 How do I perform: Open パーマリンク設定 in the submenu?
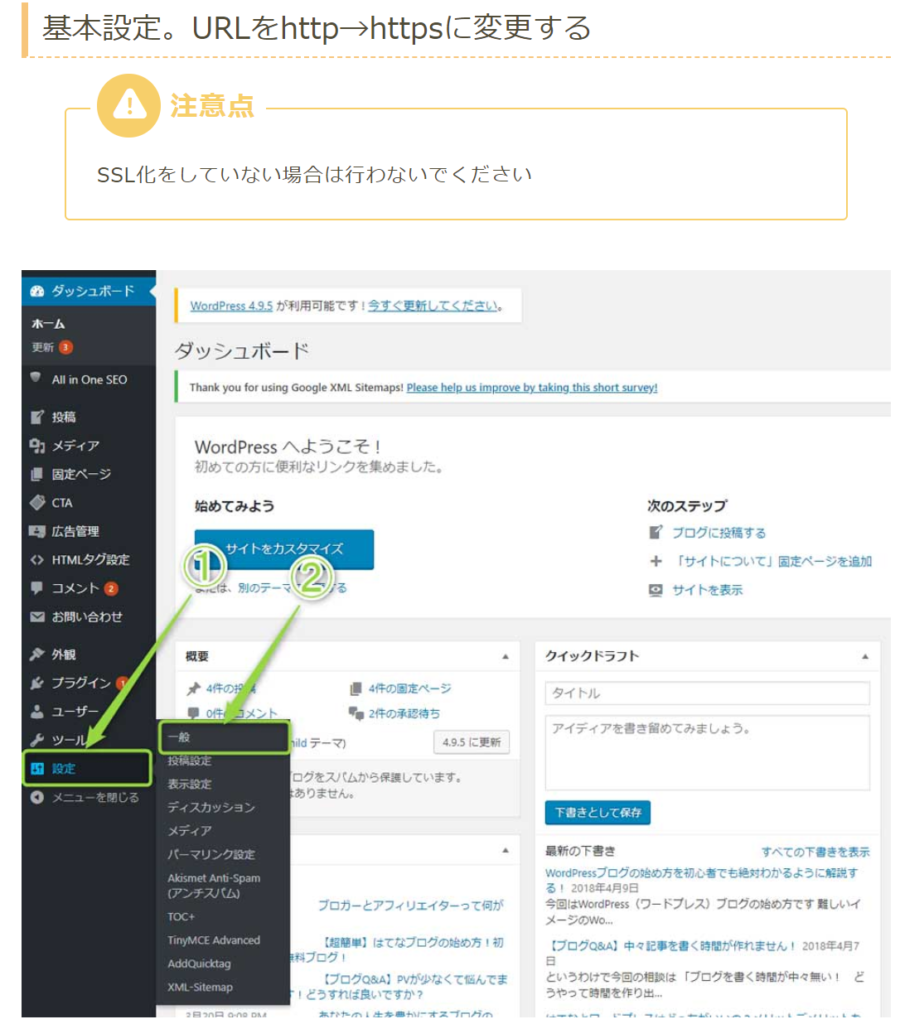(211, 854)
